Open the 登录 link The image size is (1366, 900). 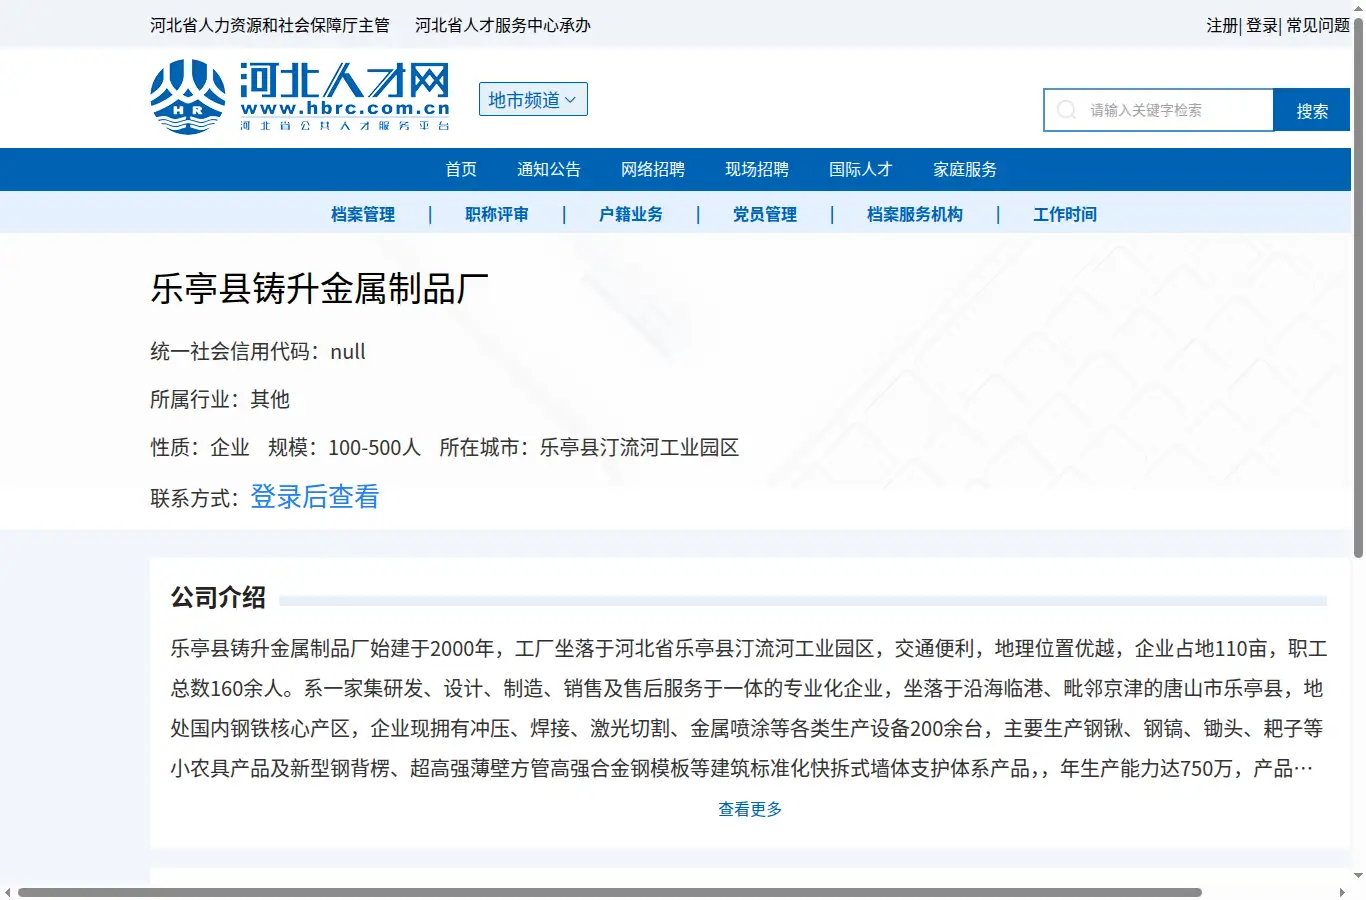tap(1262, 25)
